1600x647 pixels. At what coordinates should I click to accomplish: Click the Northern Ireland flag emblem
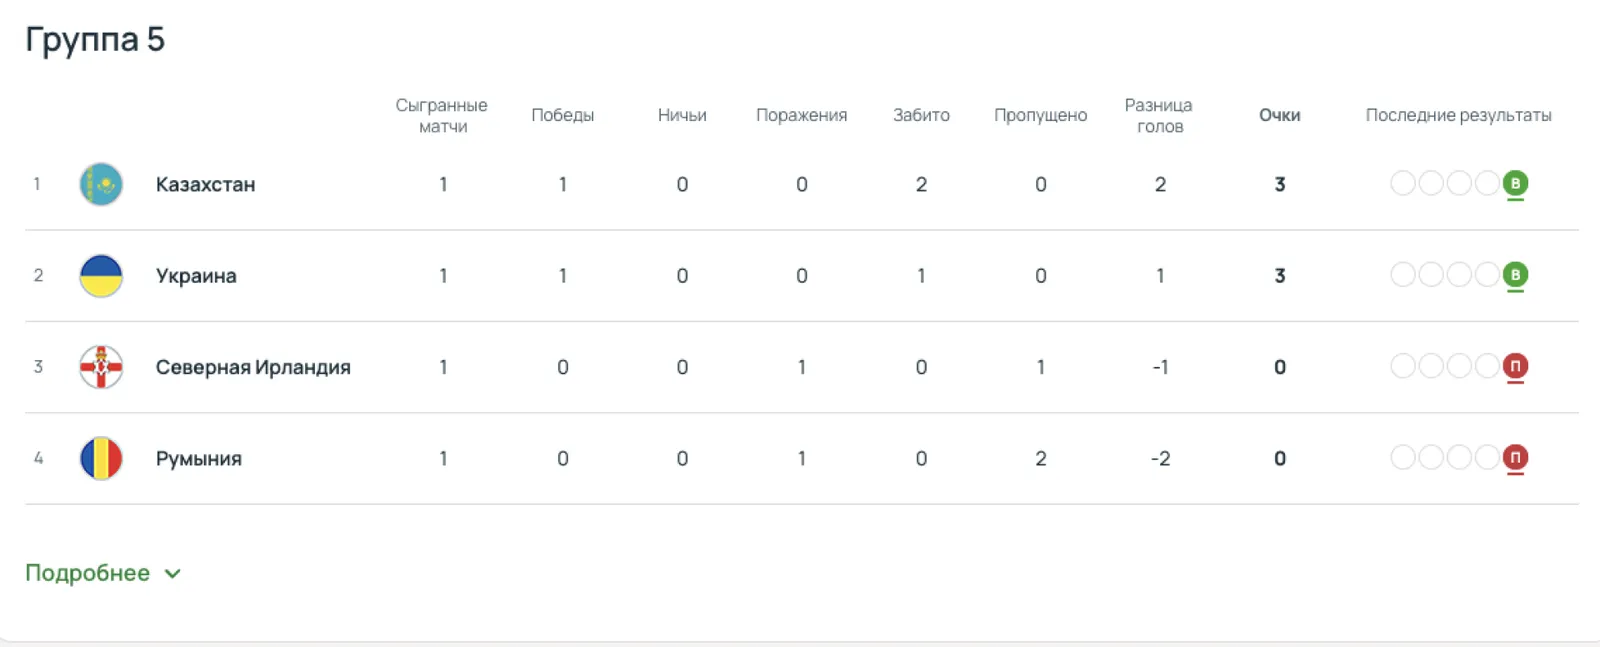100,366
